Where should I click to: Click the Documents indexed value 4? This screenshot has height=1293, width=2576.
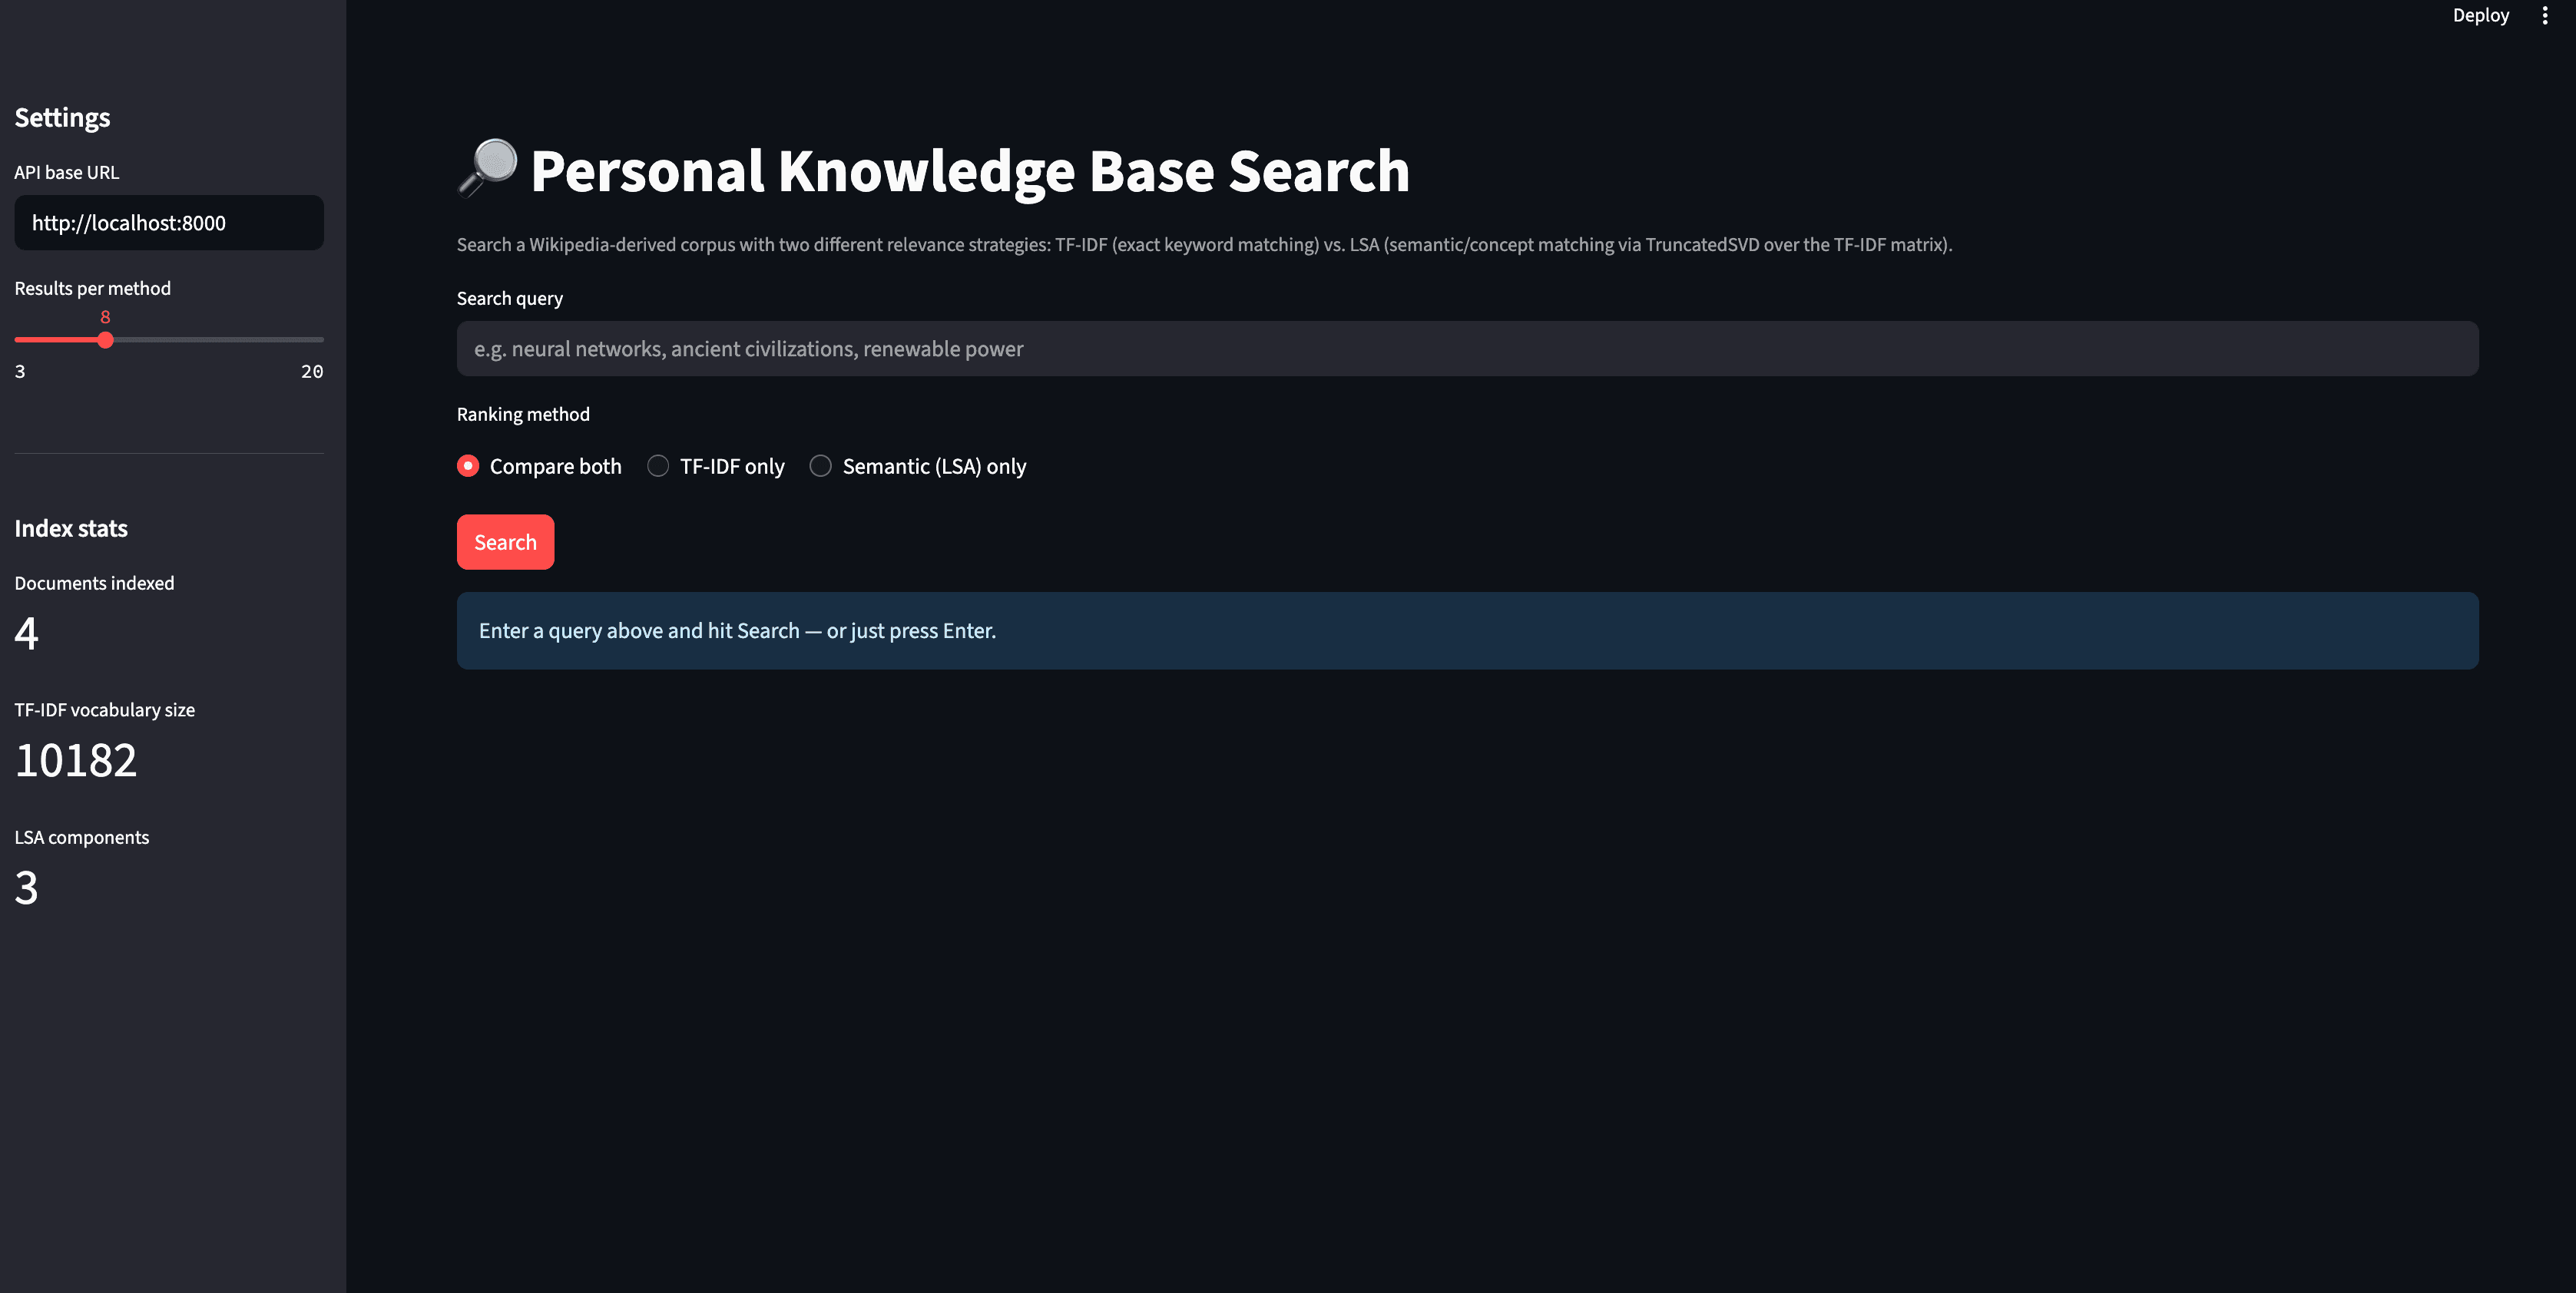[x=27, y=633]
